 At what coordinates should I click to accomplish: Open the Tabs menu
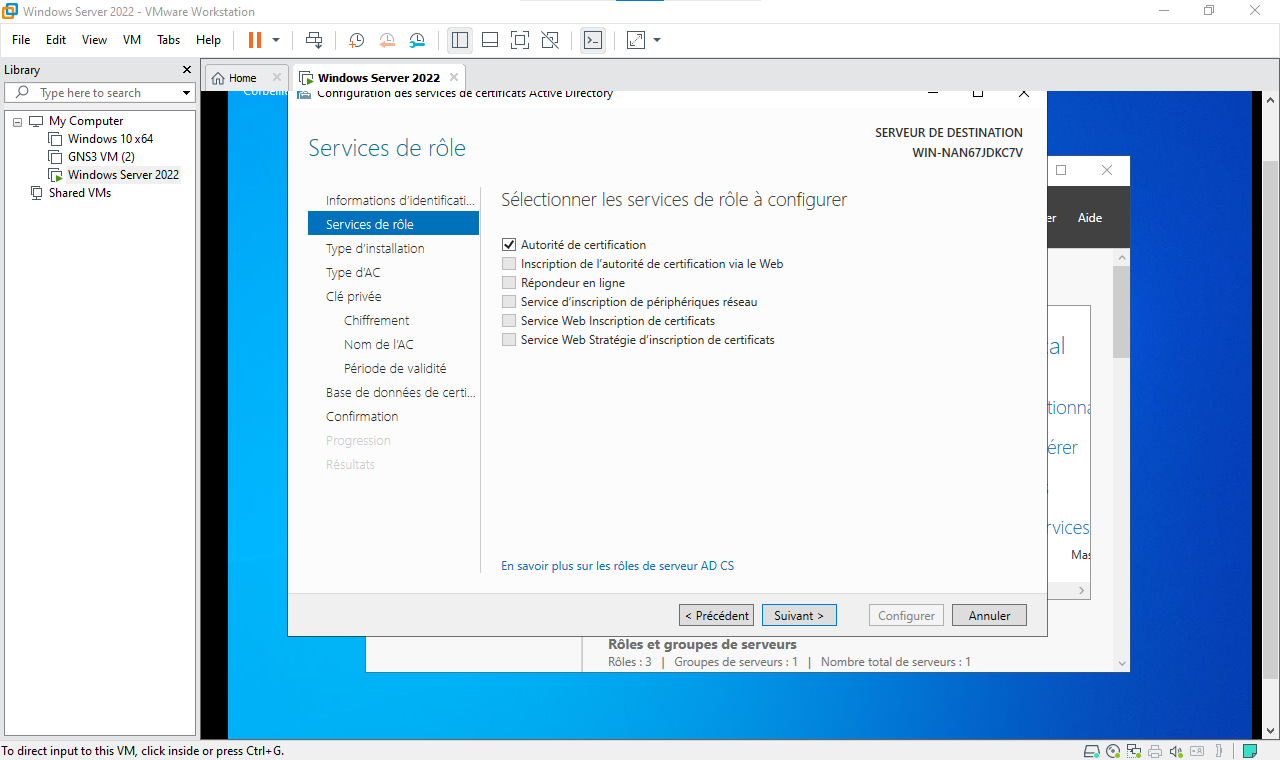[x=169, y=40]
